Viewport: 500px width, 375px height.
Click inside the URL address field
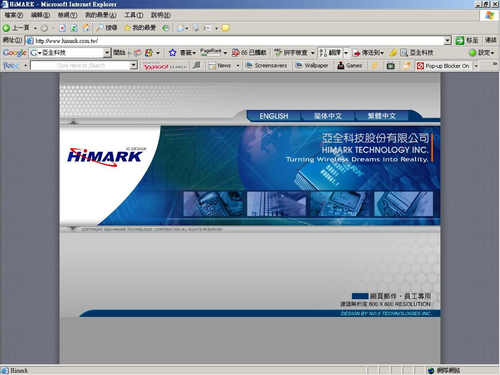coord(239,41)
